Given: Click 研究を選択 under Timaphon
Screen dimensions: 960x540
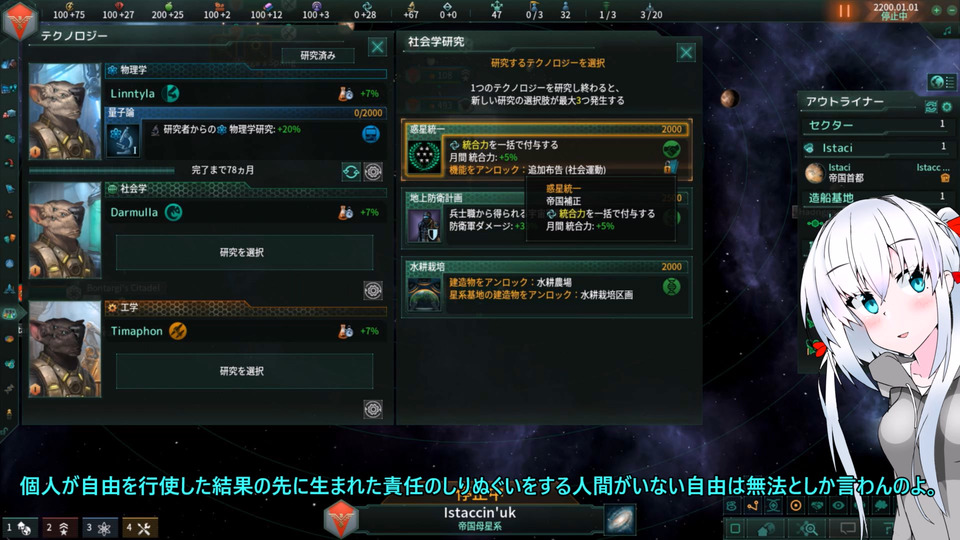Looking at the screenshot, I should pos(244,371).
